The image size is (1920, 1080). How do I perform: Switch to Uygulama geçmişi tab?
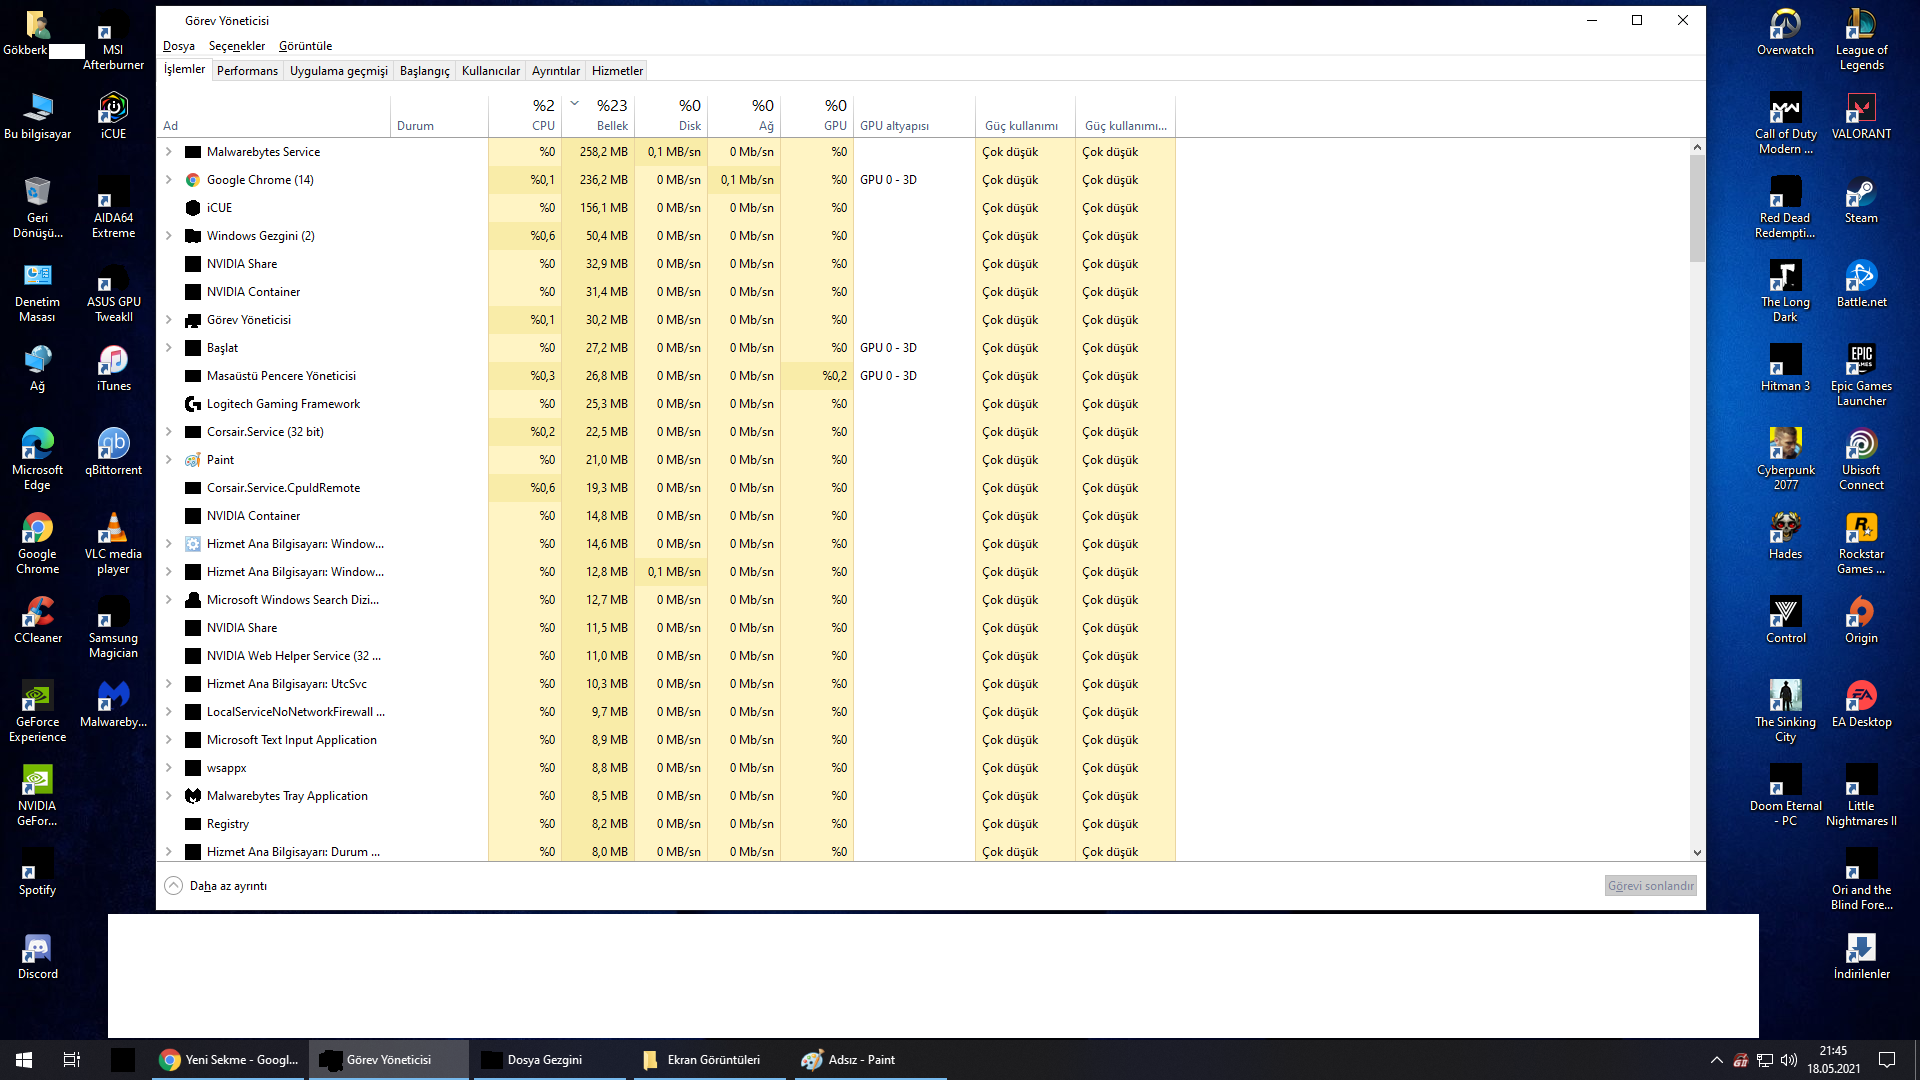click(339, 71)
